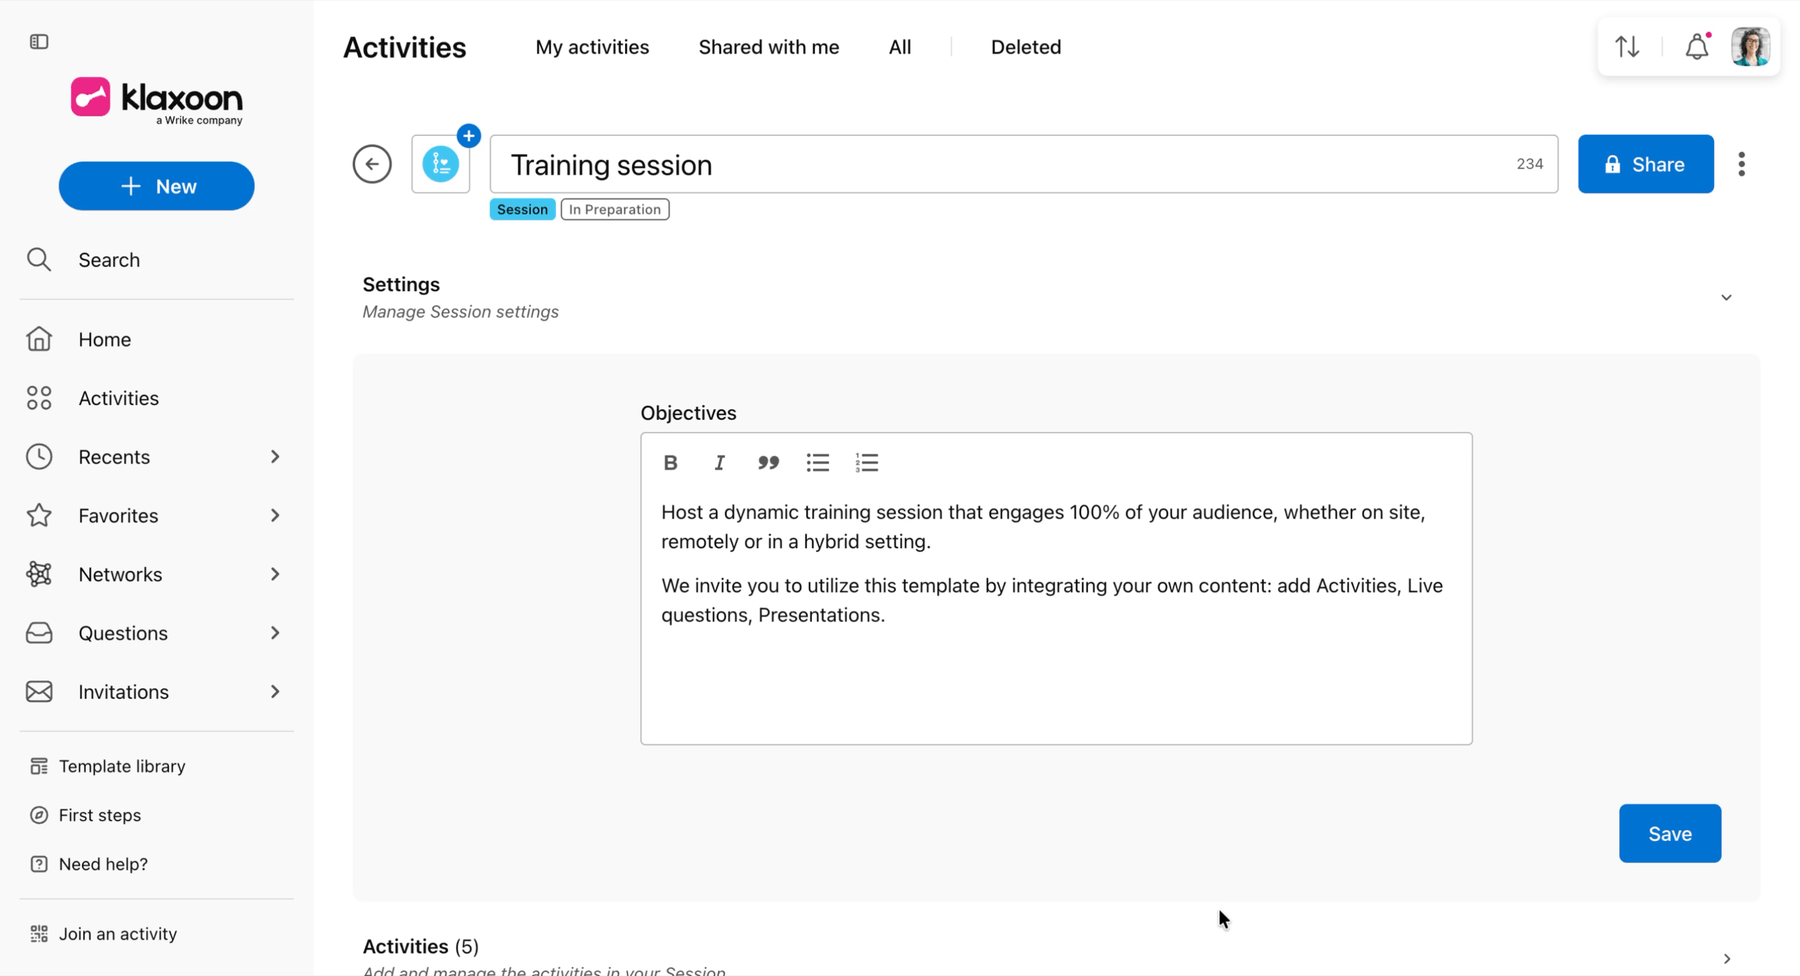
Task: Expand the Networks sidebar submenu
Action: coord(275,574)
